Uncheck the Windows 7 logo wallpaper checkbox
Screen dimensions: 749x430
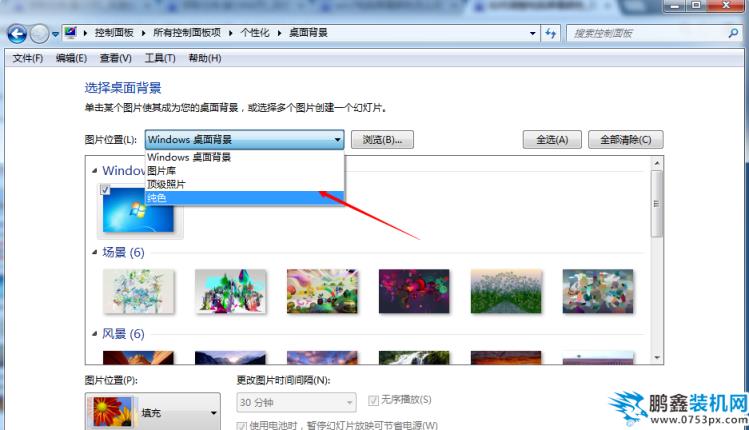106,190
